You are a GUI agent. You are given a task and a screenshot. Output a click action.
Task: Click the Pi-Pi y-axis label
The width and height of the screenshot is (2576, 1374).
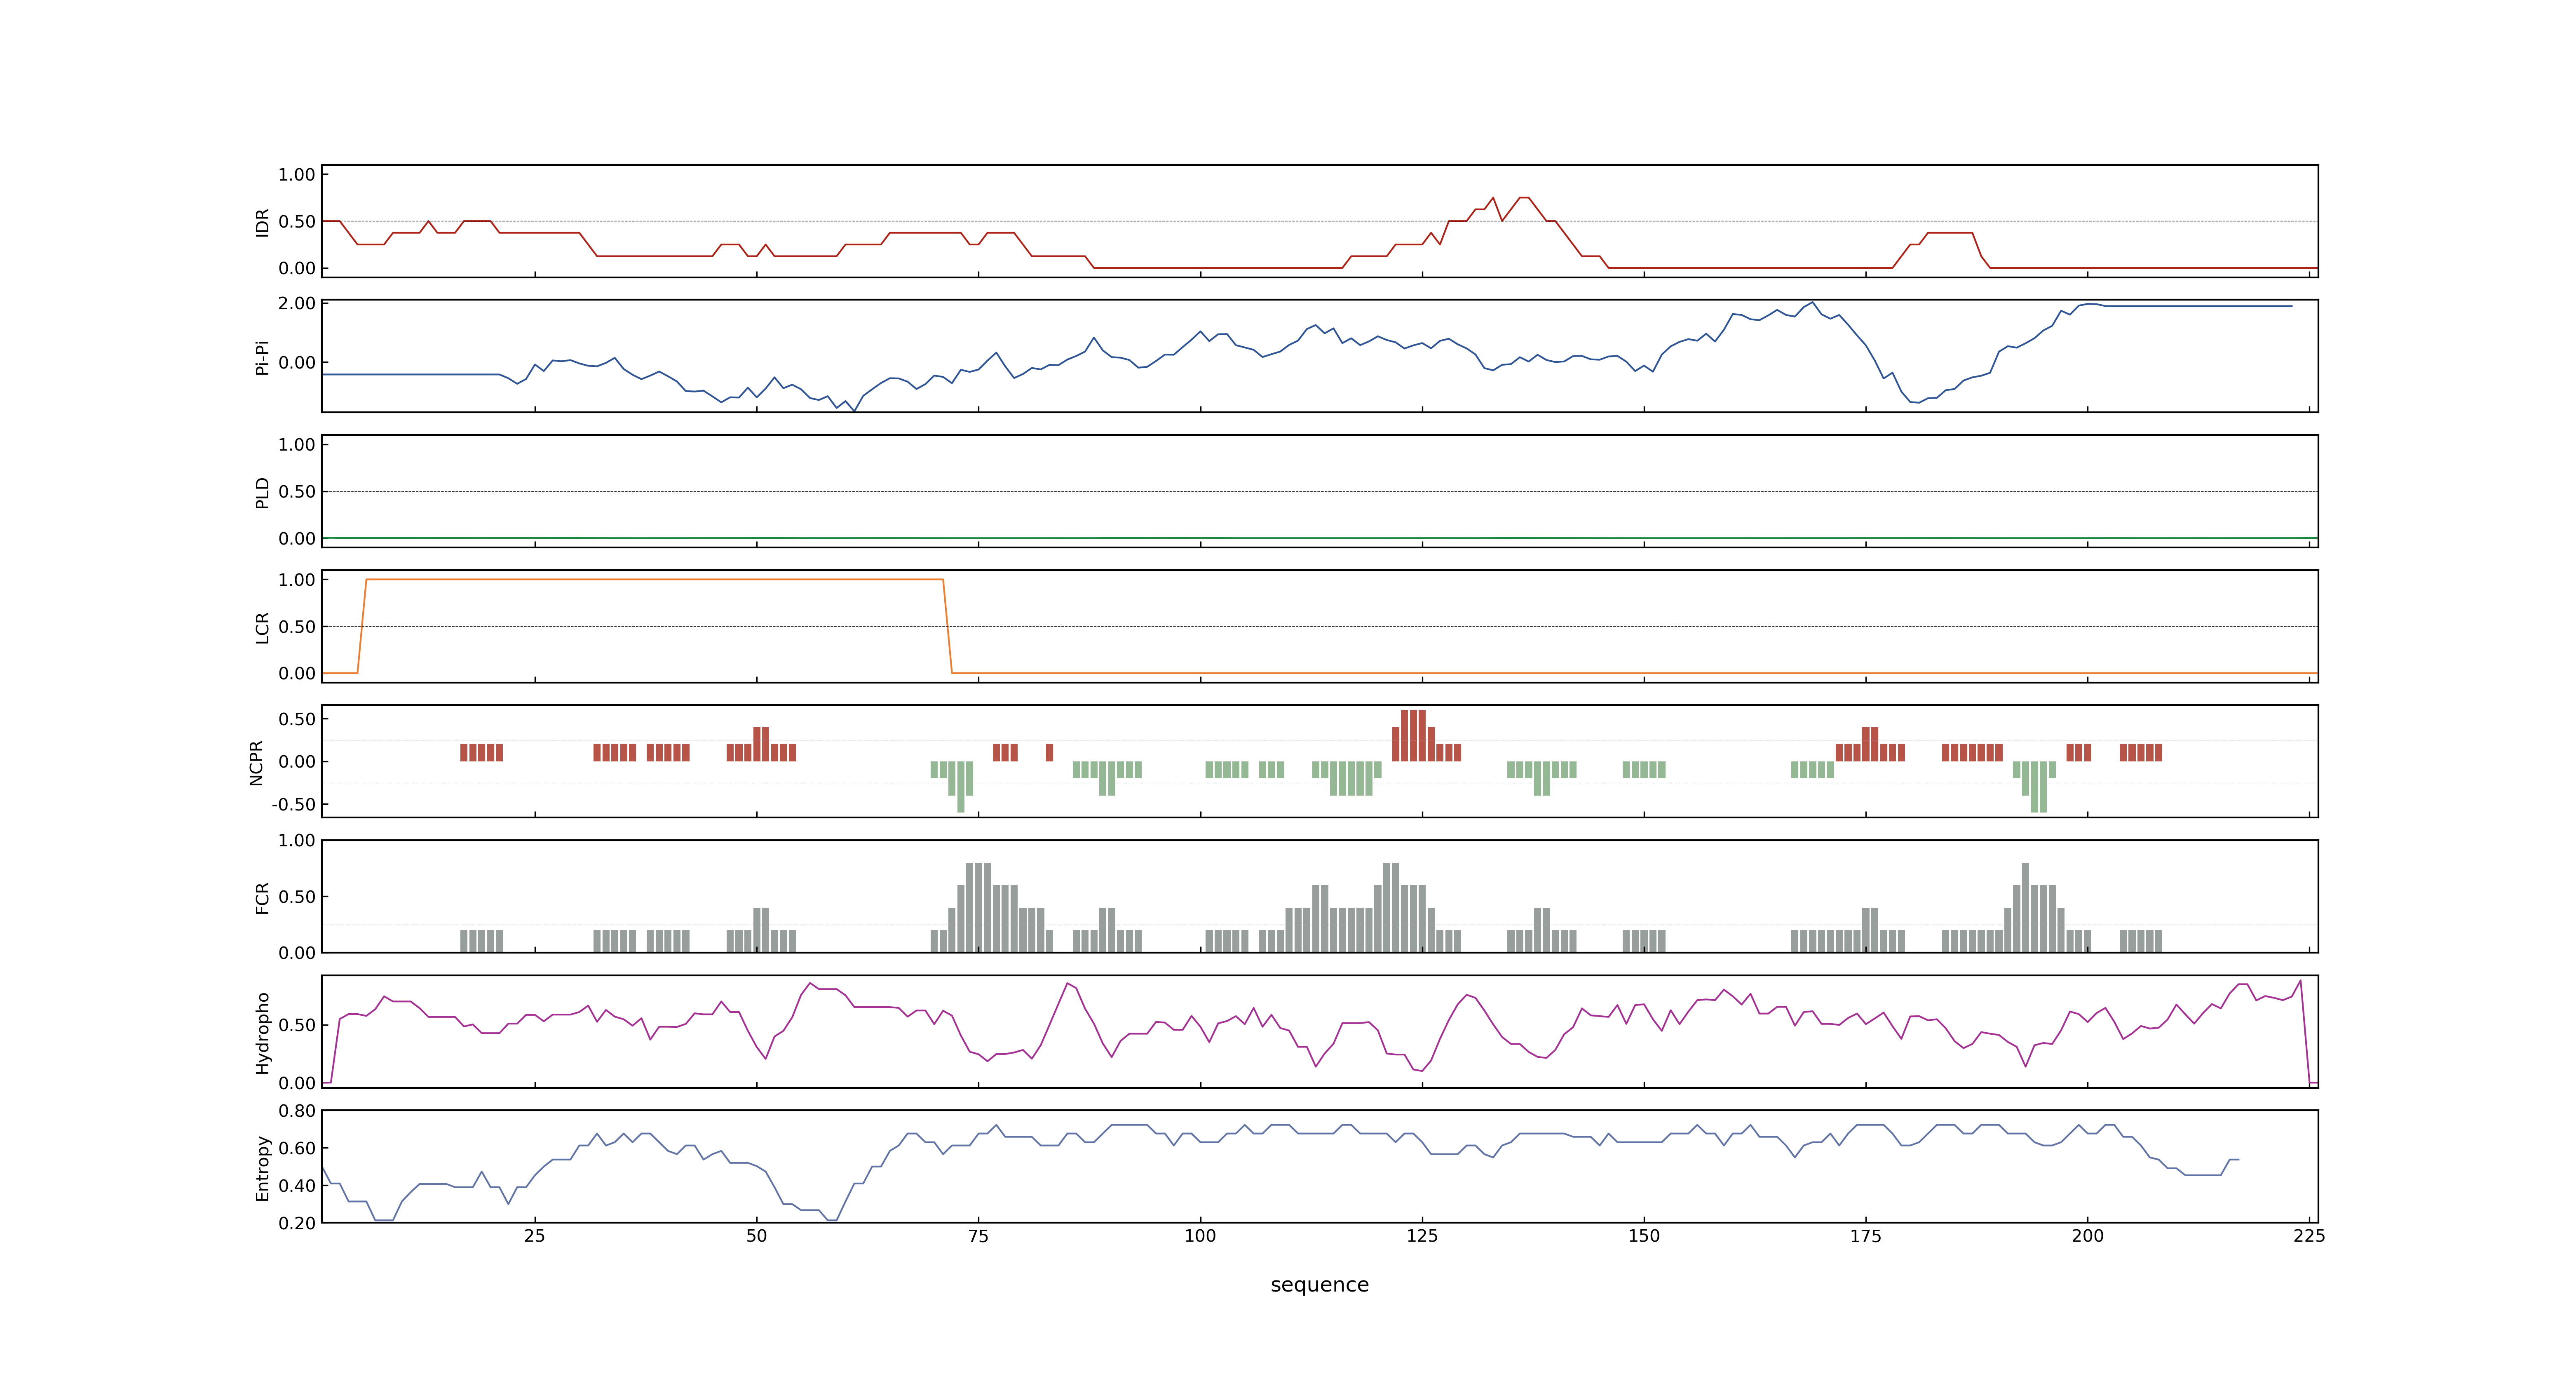(x=262, y=357)
